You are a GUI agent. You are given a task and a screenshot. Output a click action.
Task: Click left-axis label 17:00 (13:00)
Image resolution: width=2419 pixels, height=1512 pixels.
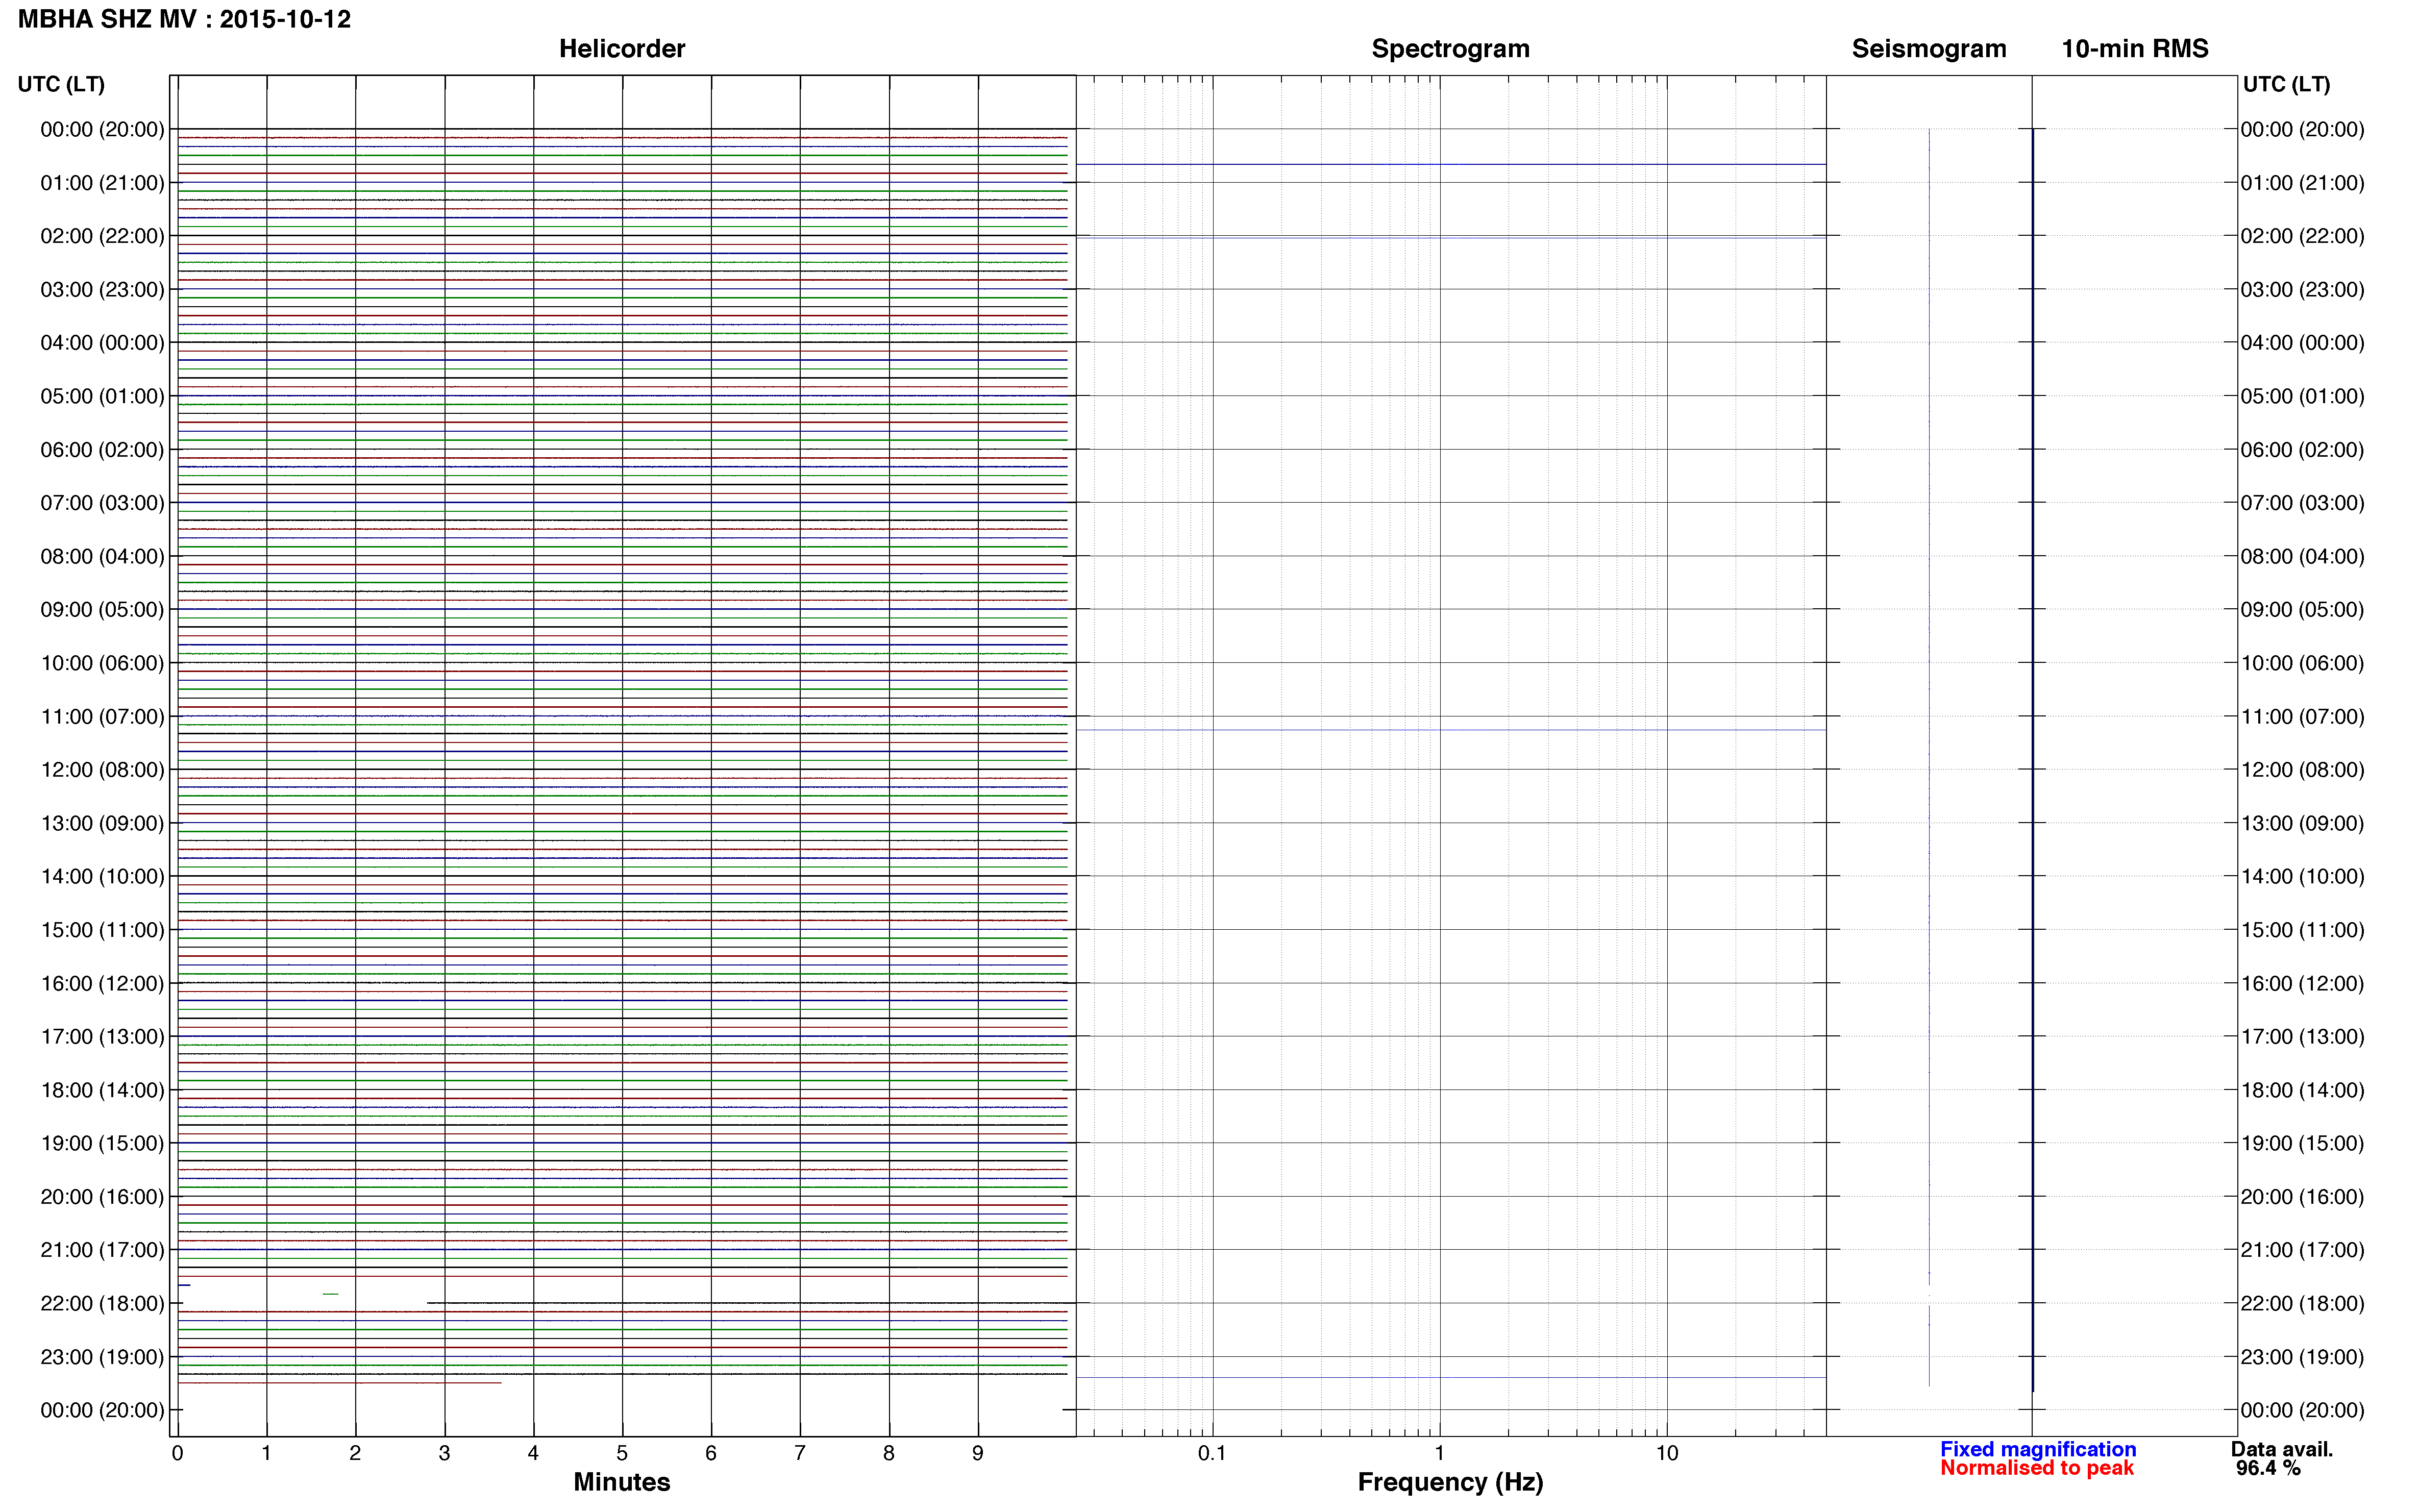click(x=102, y=1037)
